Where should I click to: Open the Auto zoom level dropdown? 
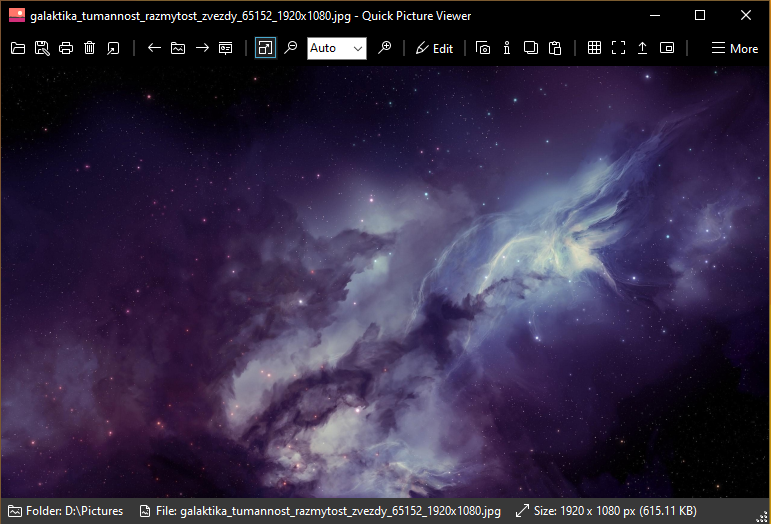(x=337, y=48)
